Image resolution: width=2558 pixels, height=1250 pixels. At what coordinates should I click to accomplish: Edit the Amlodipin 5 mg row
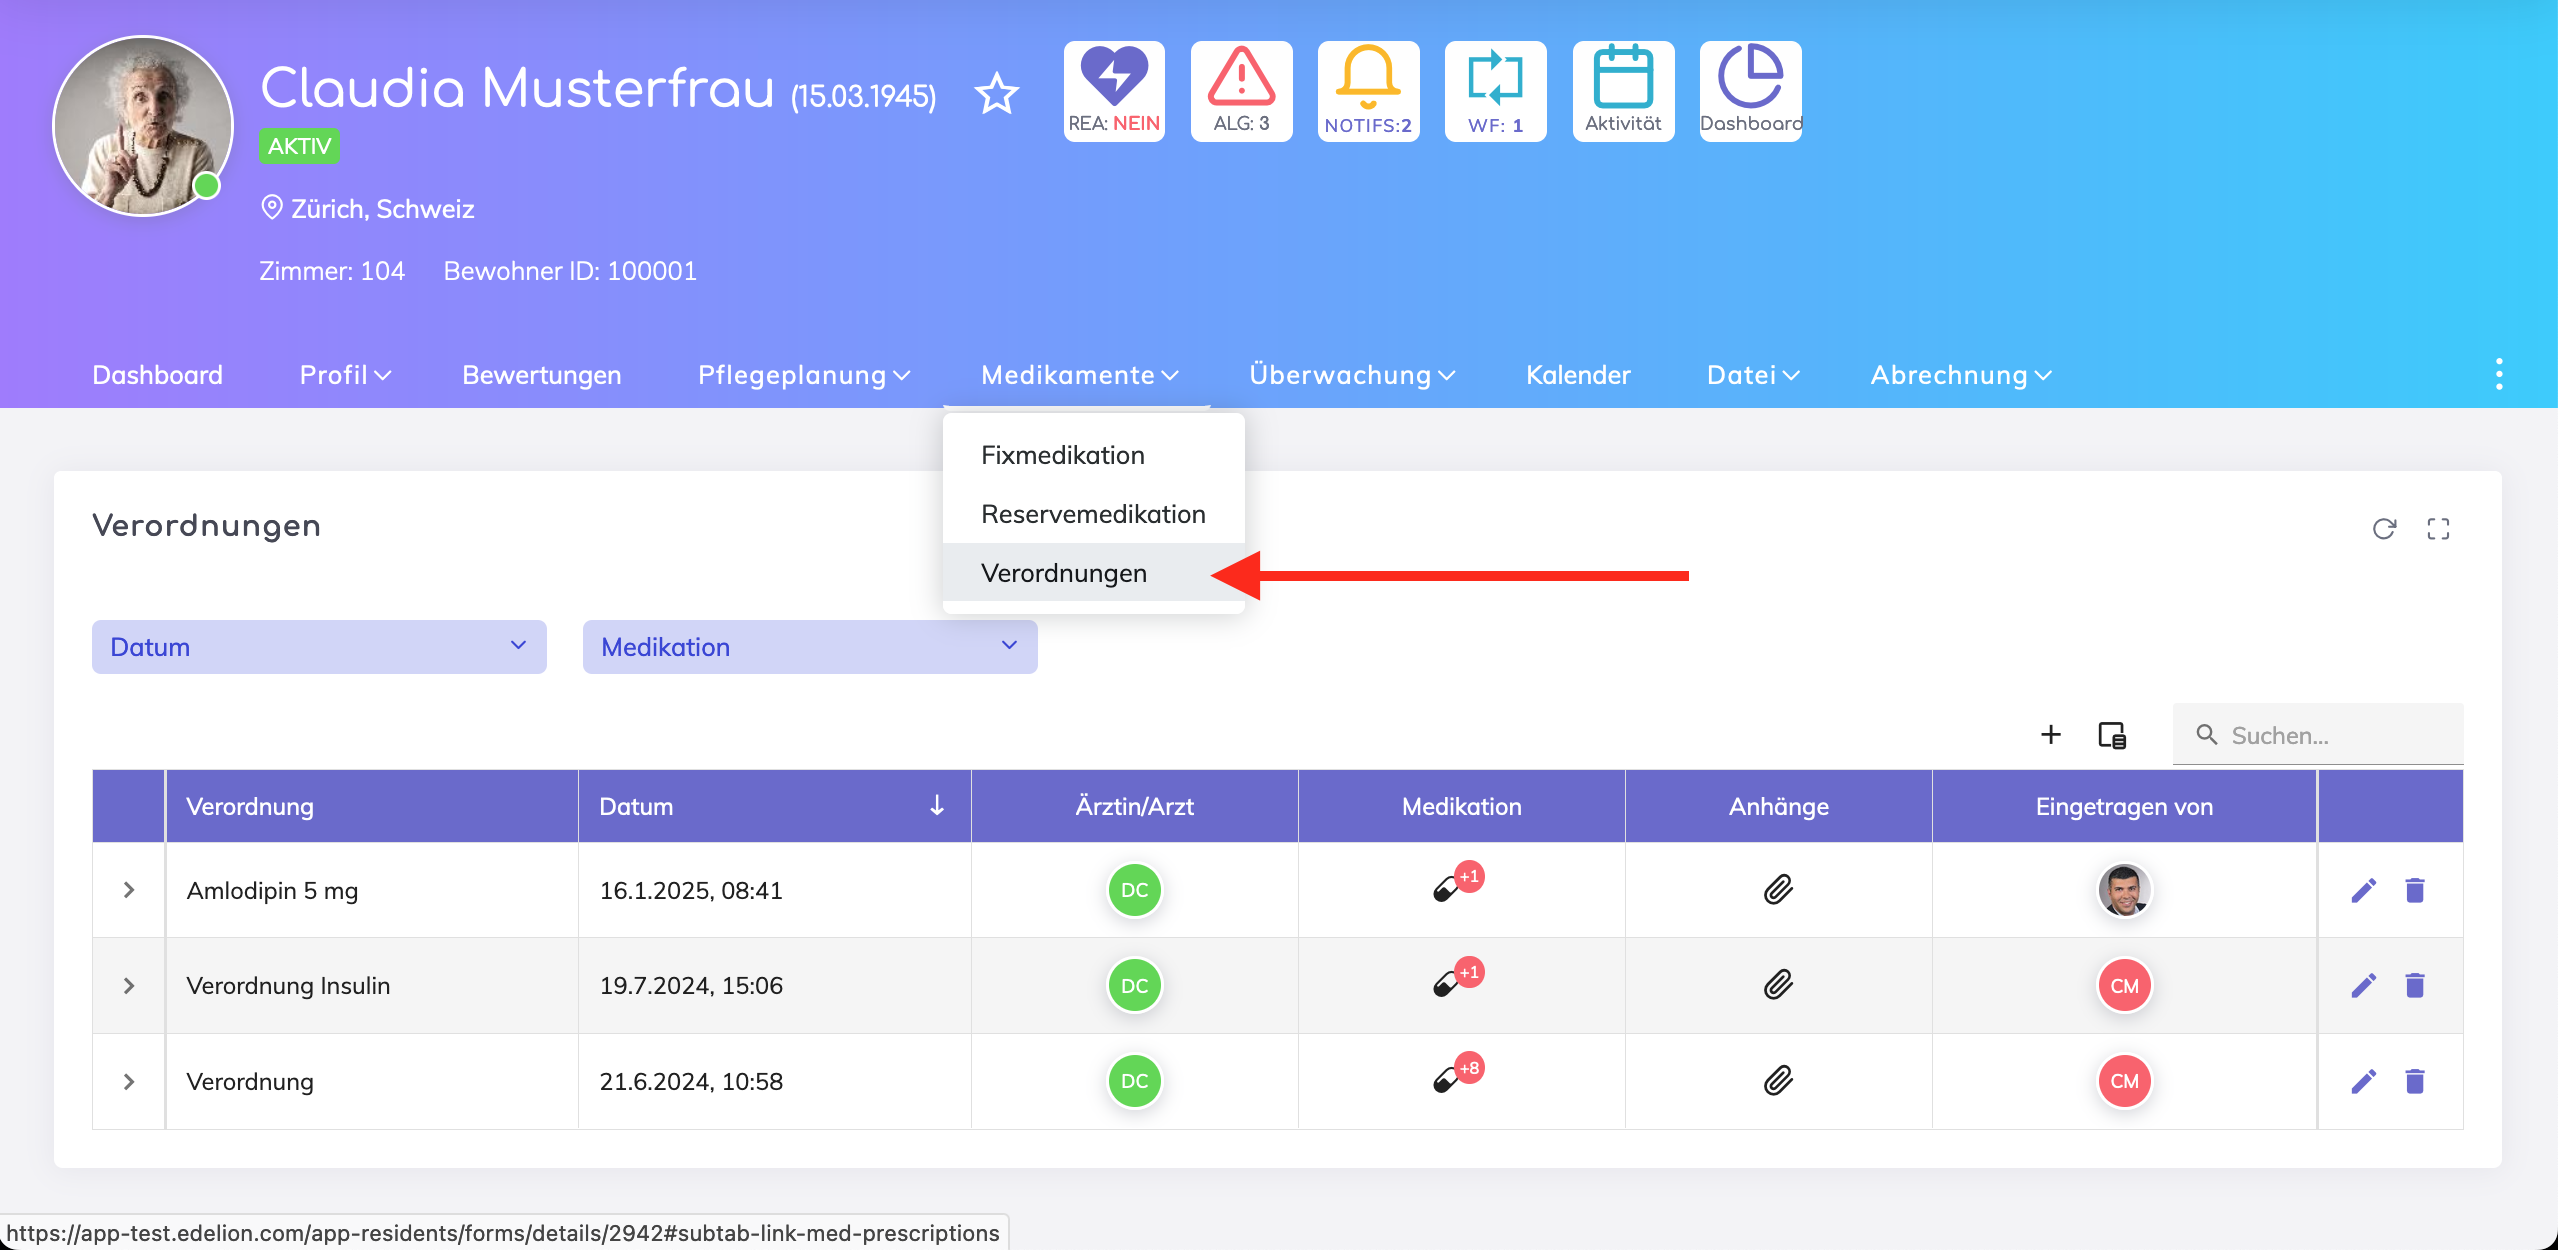(2363, 890)
